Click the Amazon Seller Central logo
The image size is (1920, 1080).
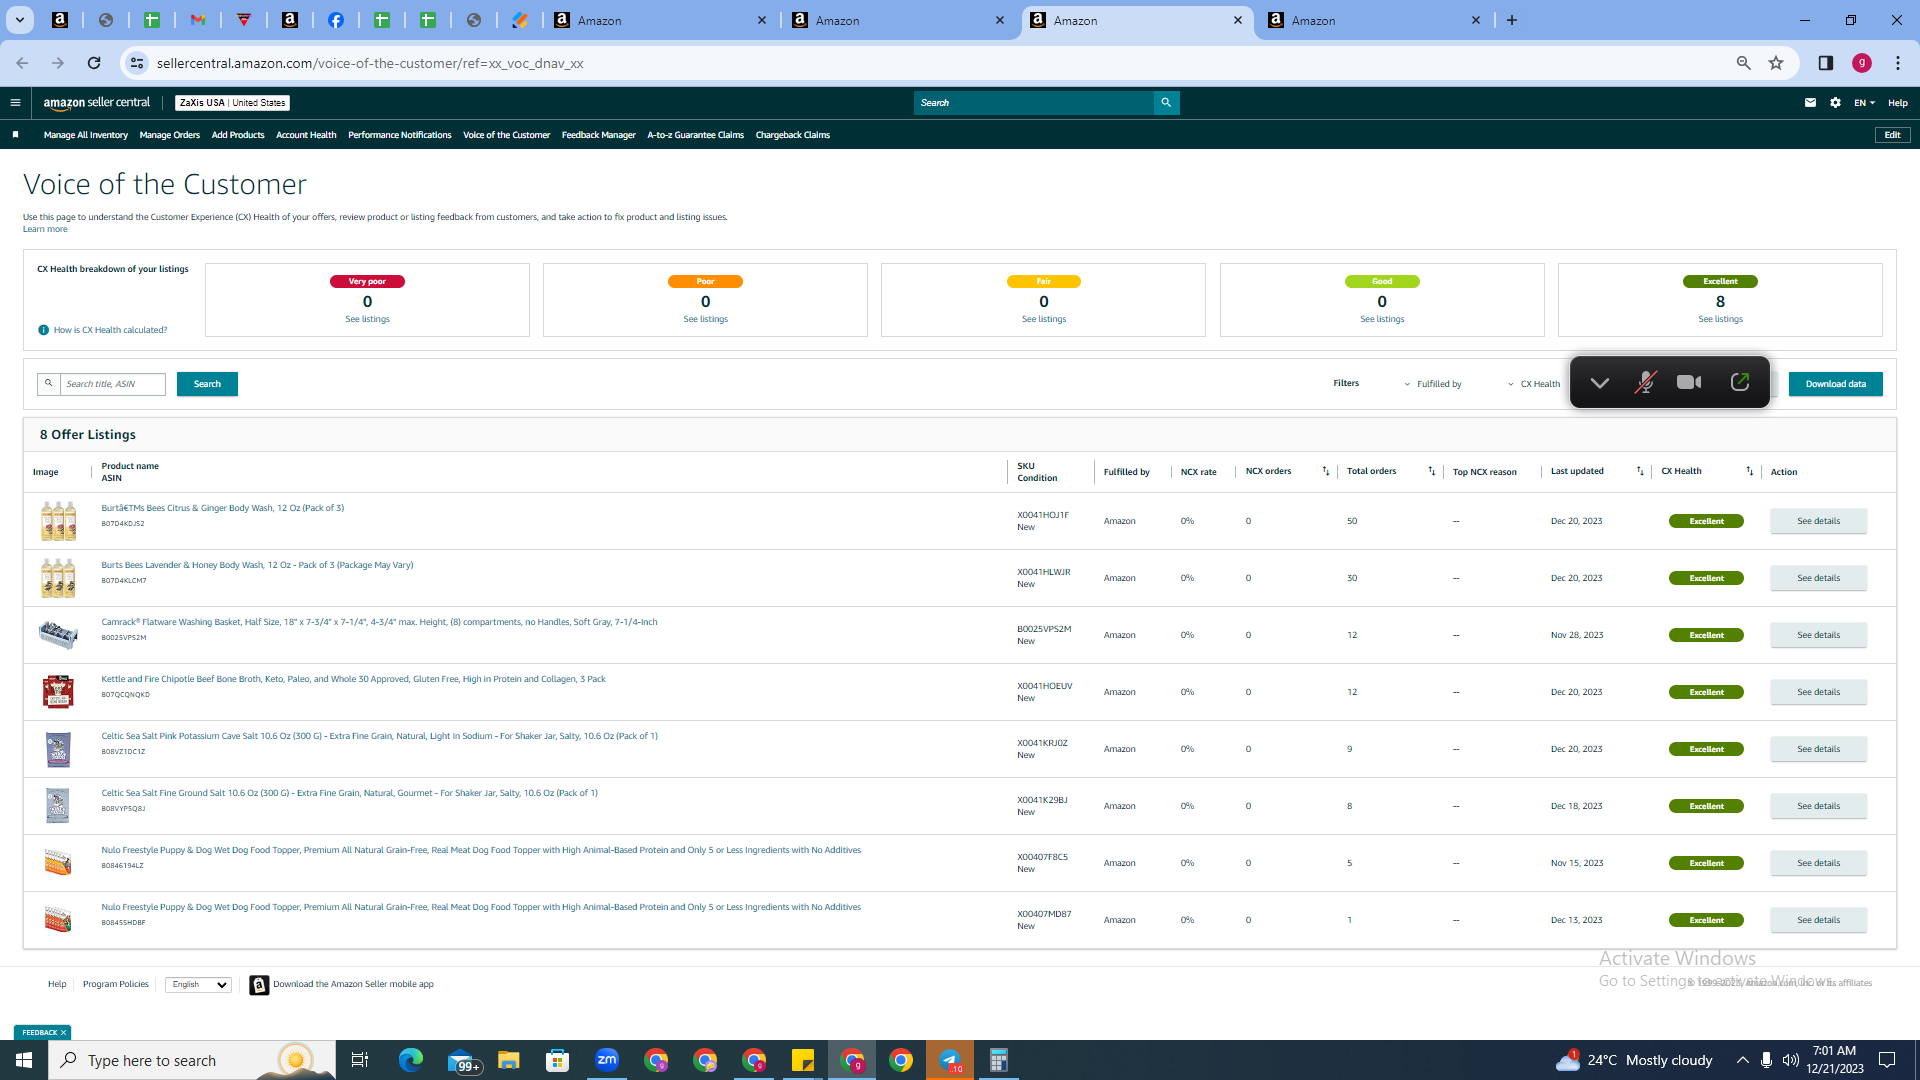97,102
